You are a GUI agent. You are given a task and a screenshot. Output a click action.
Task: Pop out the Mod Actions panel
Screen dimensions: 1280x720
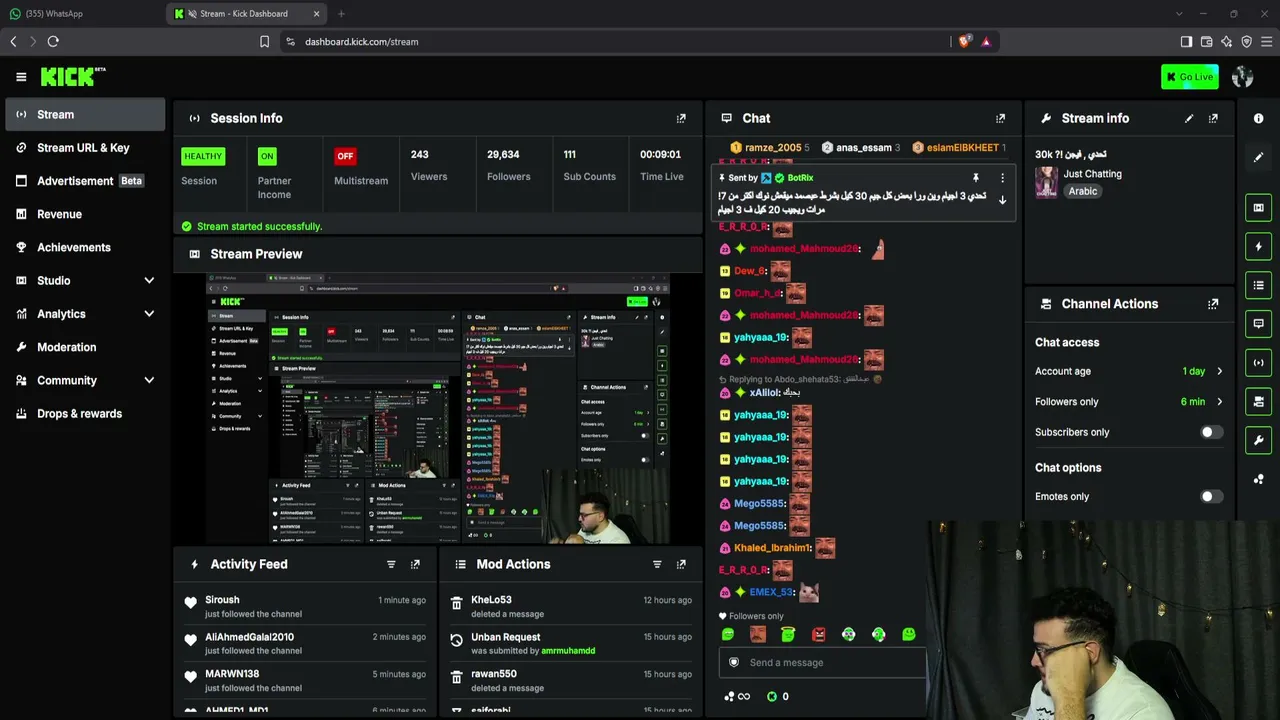[681, 564]
